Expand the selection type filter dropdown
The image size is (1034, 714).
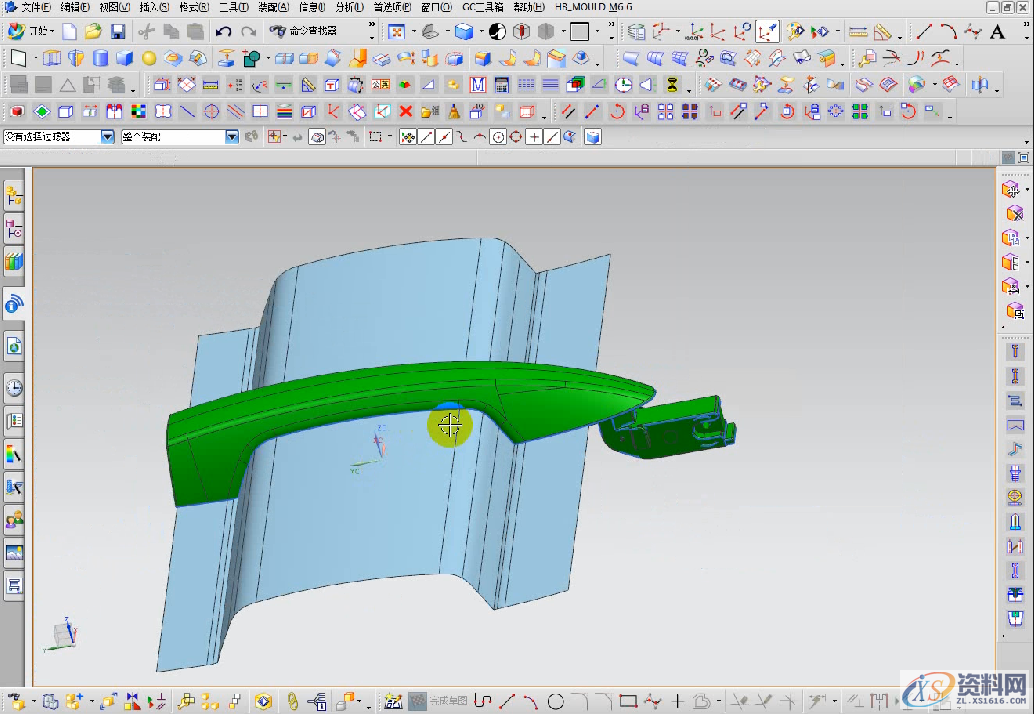point(108,137)
